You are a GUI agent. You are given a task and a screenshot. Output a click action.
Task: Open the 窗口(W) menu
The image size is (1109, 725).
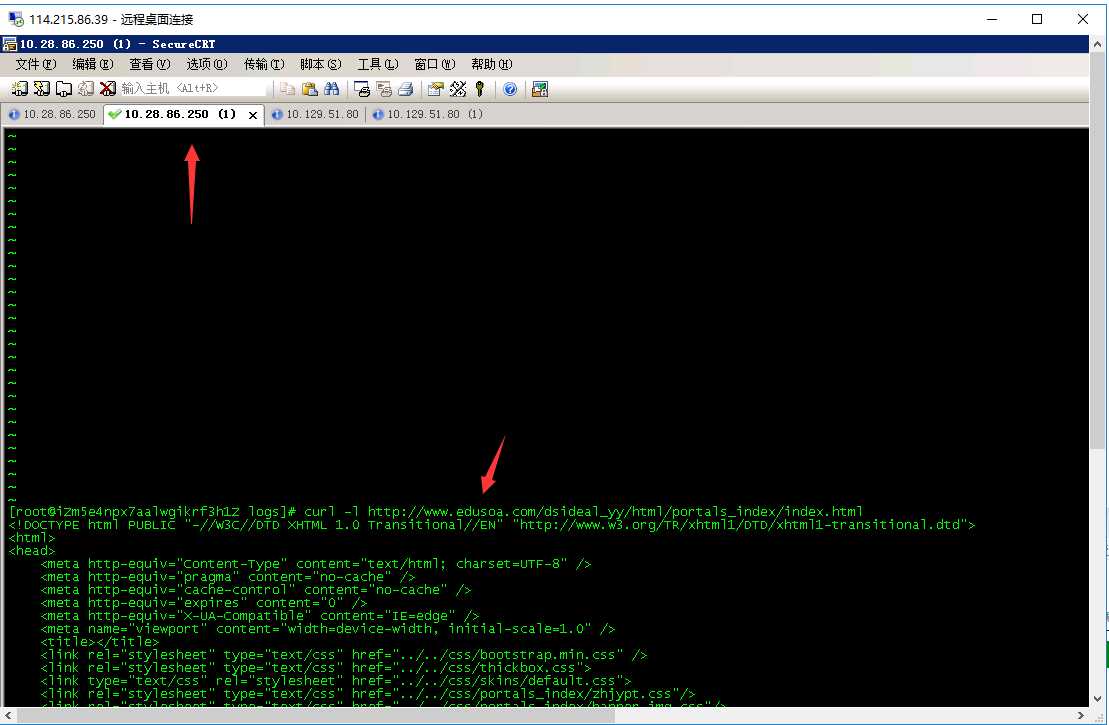tap(434, 64)
